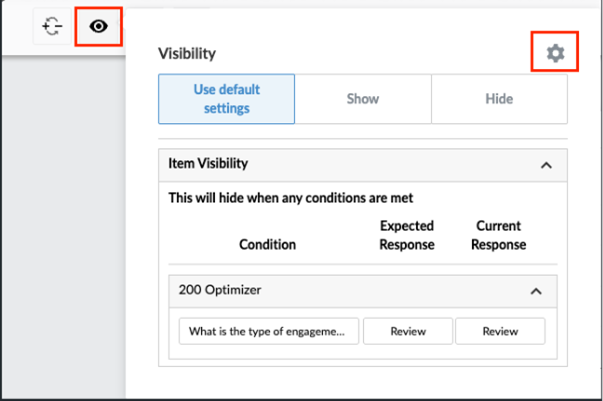
Task: Click the Expected Response column header
Action: (407, 235)
